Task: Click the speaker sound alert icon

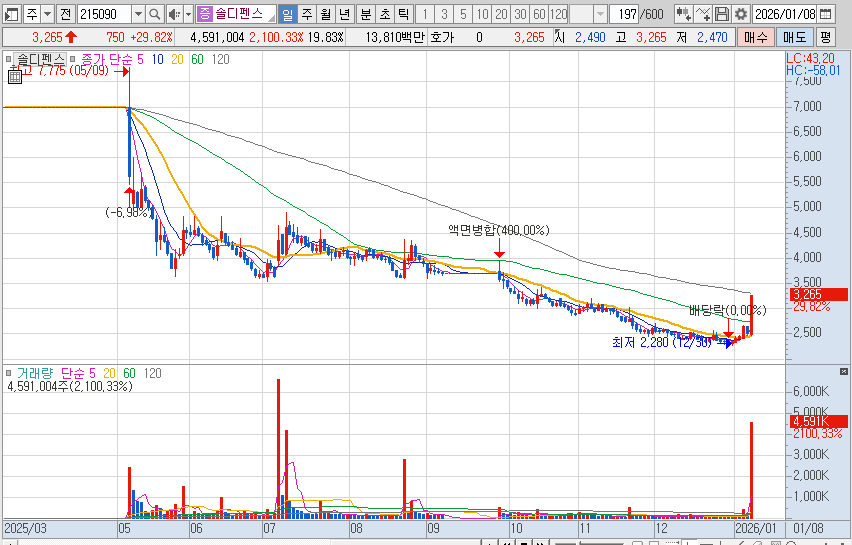Action: pos(174,14)
